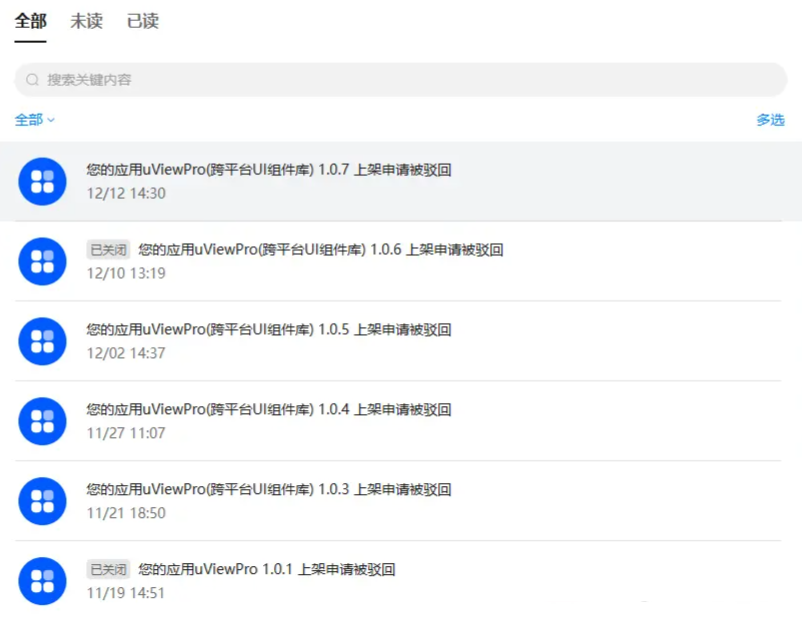802x617 pixels.
Task: Focus the 搜索关键内容 search field
Action: click(x=400, y=80)
